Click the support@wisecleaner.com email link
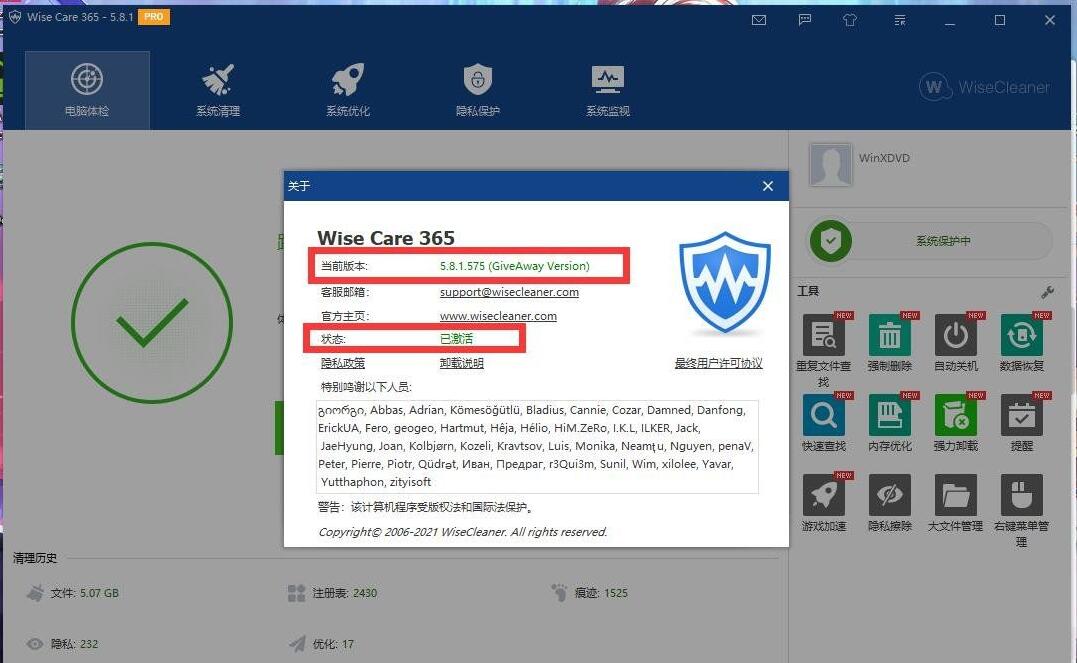The height and width of the screenshot is (663, 1077). tap(509, 292)
